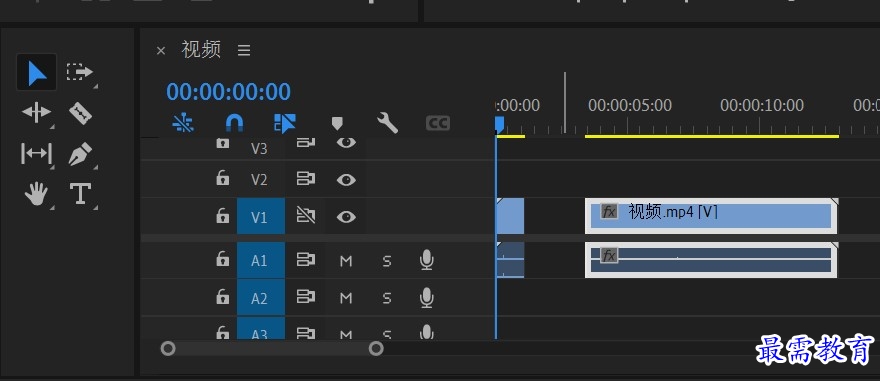Click fx badge on the A1 audio clip
The height and width of the screenshot is (381, 880).
pos(609,256)
